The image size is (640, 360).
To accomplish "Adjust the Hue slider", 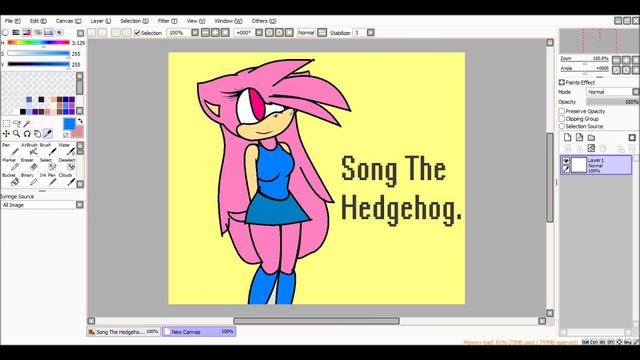I will point(38,42).
